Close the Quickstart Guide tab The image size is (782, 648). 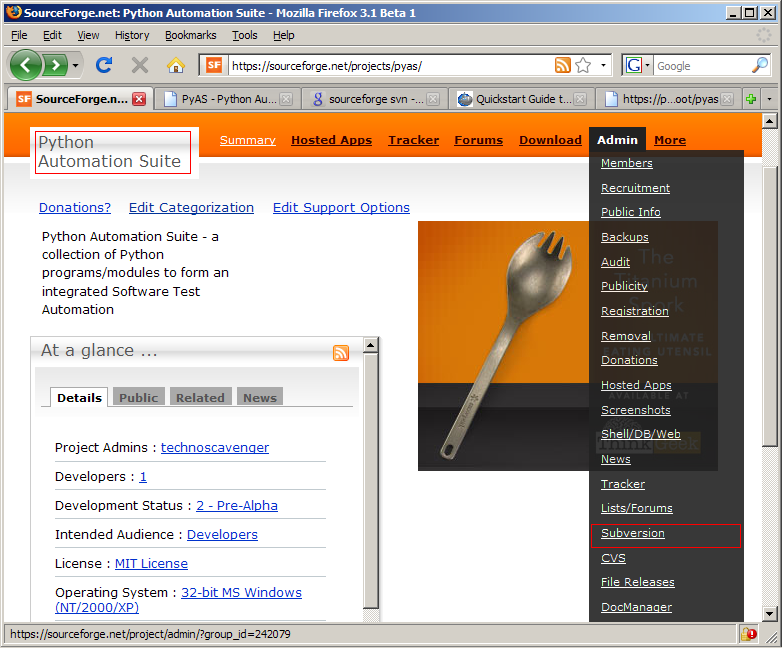[x=580, y=99]
